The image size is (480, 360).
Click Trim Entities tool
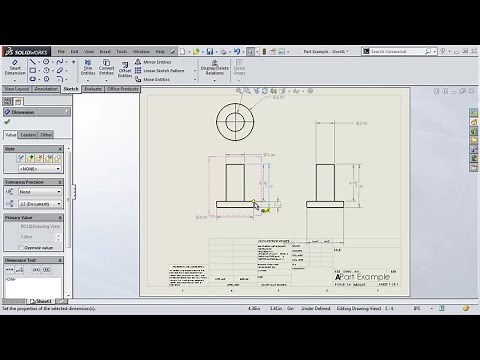click(x=88, y=67)
